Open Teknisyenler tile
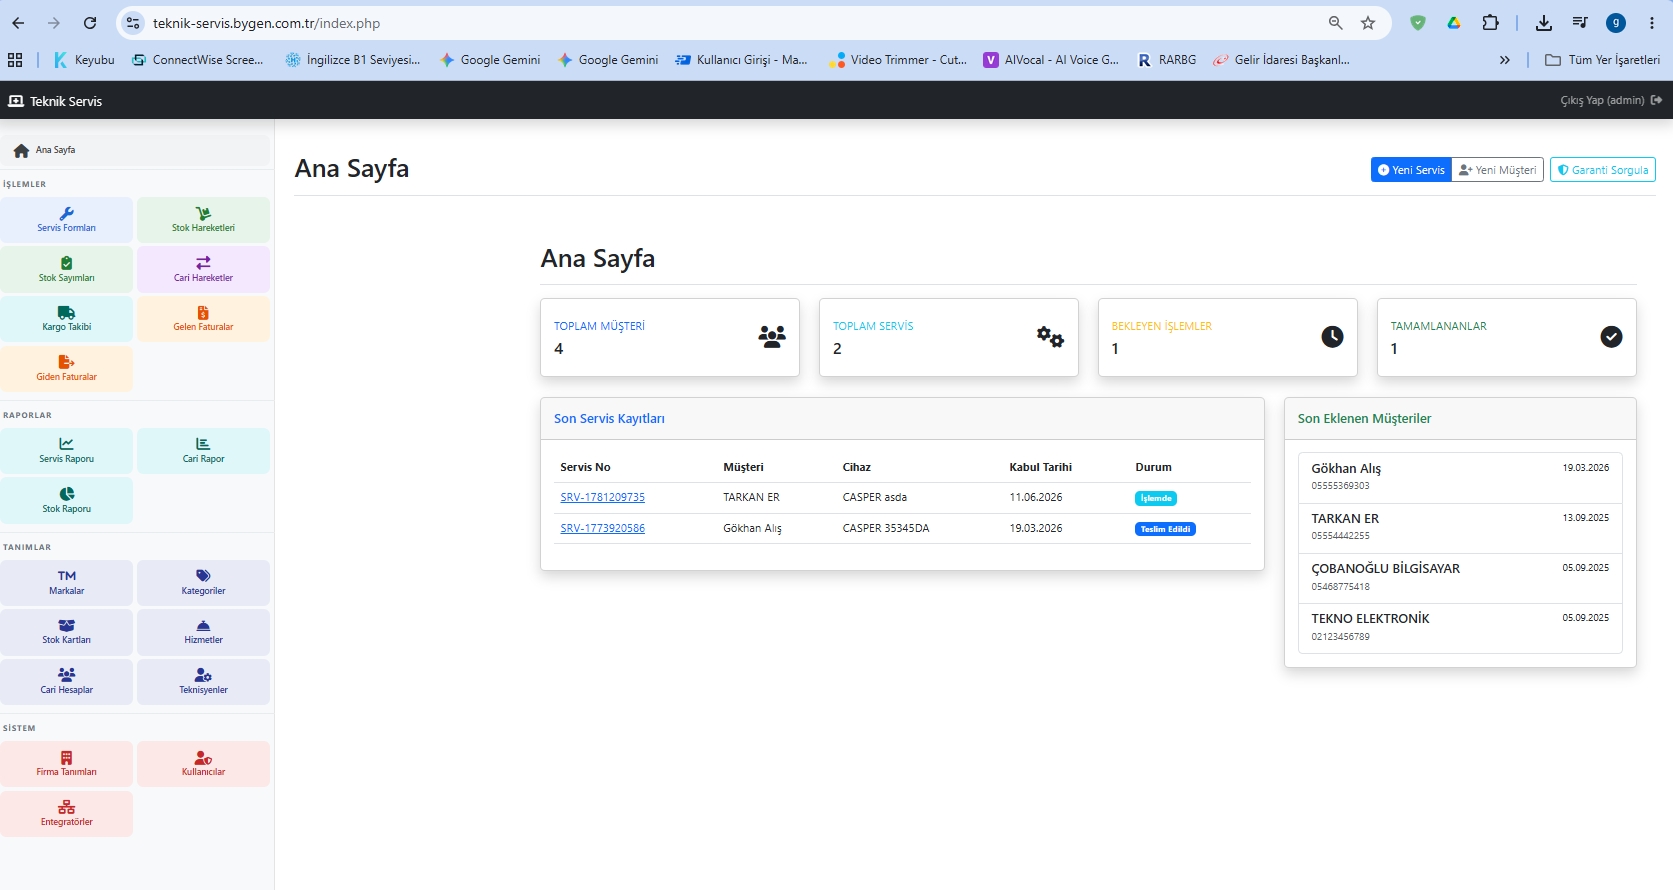 coord(203,682)
